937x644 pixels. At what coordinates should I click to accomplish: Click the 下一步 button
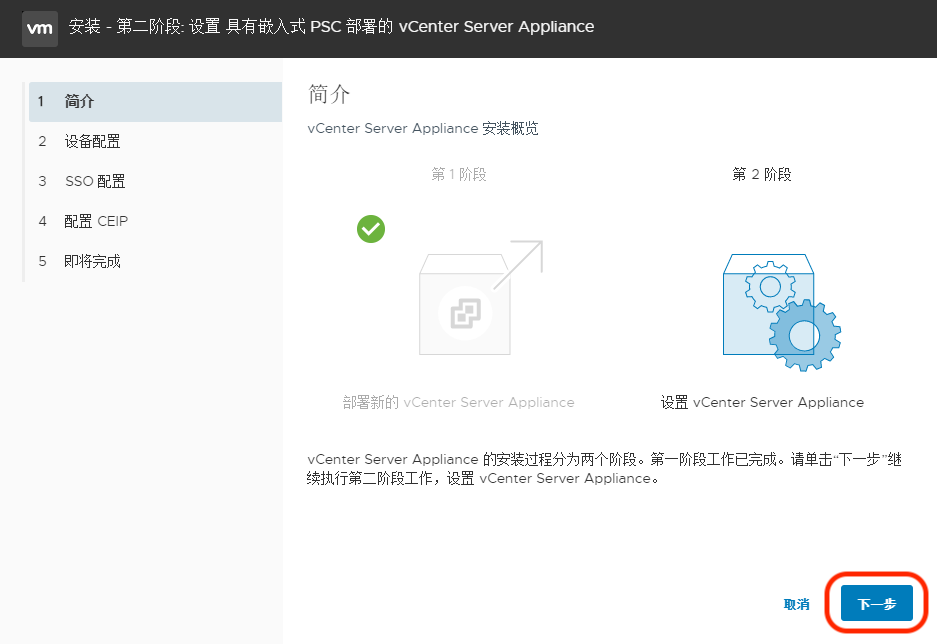[x=875, y=603]
